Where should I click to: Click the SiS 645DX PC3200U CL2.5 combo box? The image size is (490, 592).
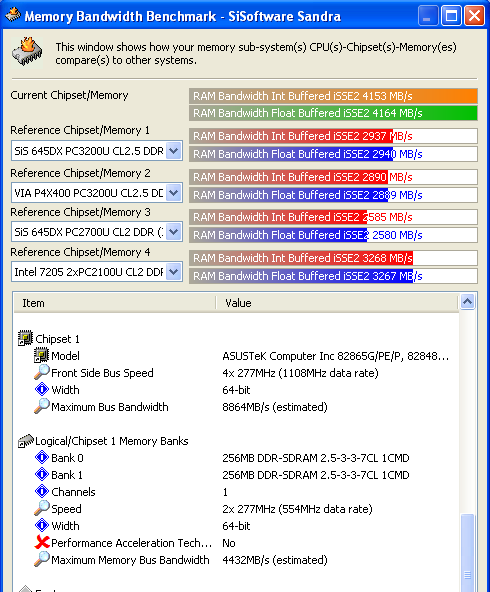(x=97, y=151)
